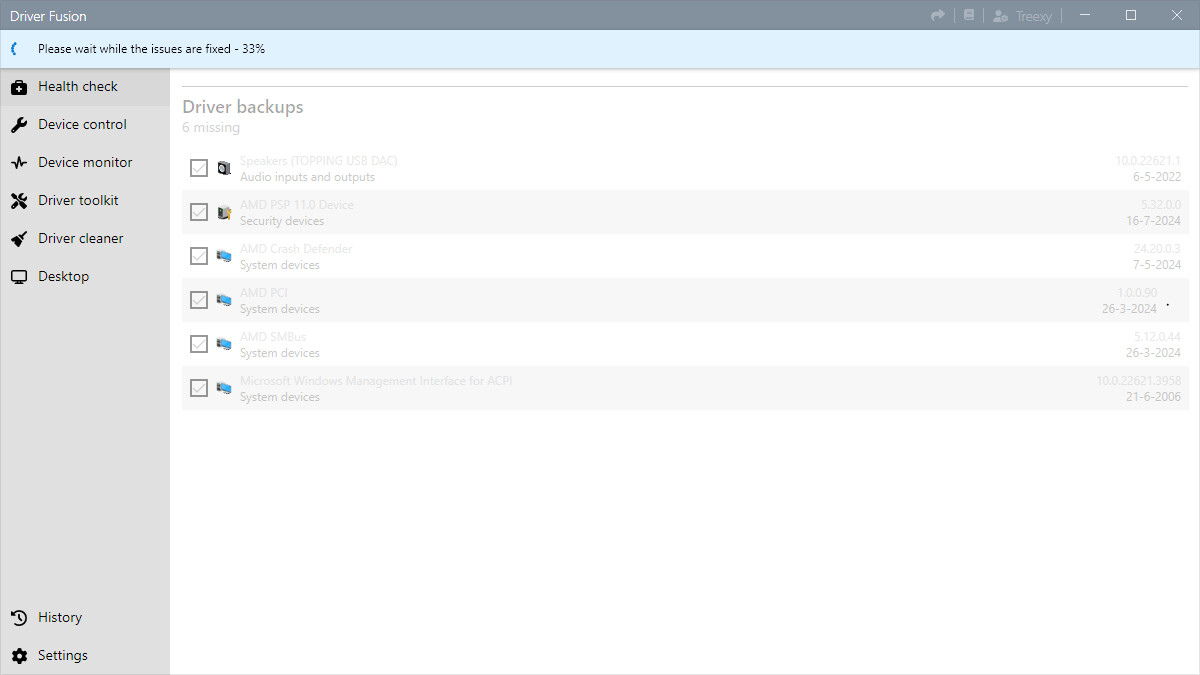Click the Speakers device speaker icon
The width and height of the screenshot is (1200, 675).
[224, 168]
